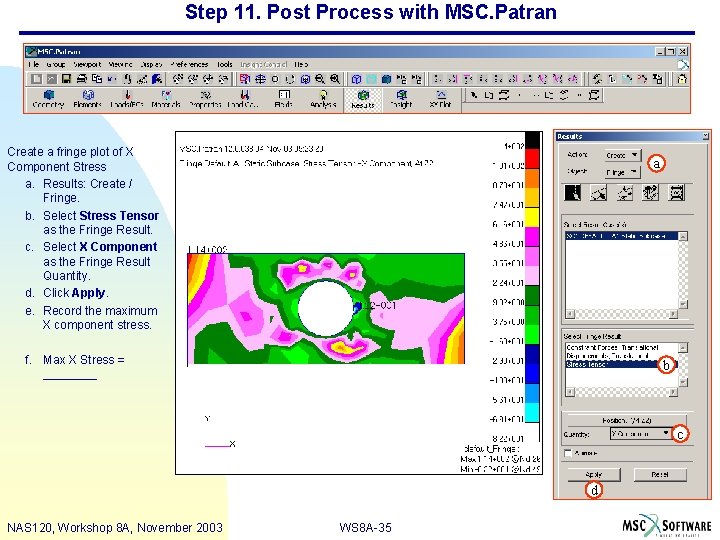Open the Viewing menu
Image resolution: width=720 pixels, height=540 pixels.
[121, 64]
